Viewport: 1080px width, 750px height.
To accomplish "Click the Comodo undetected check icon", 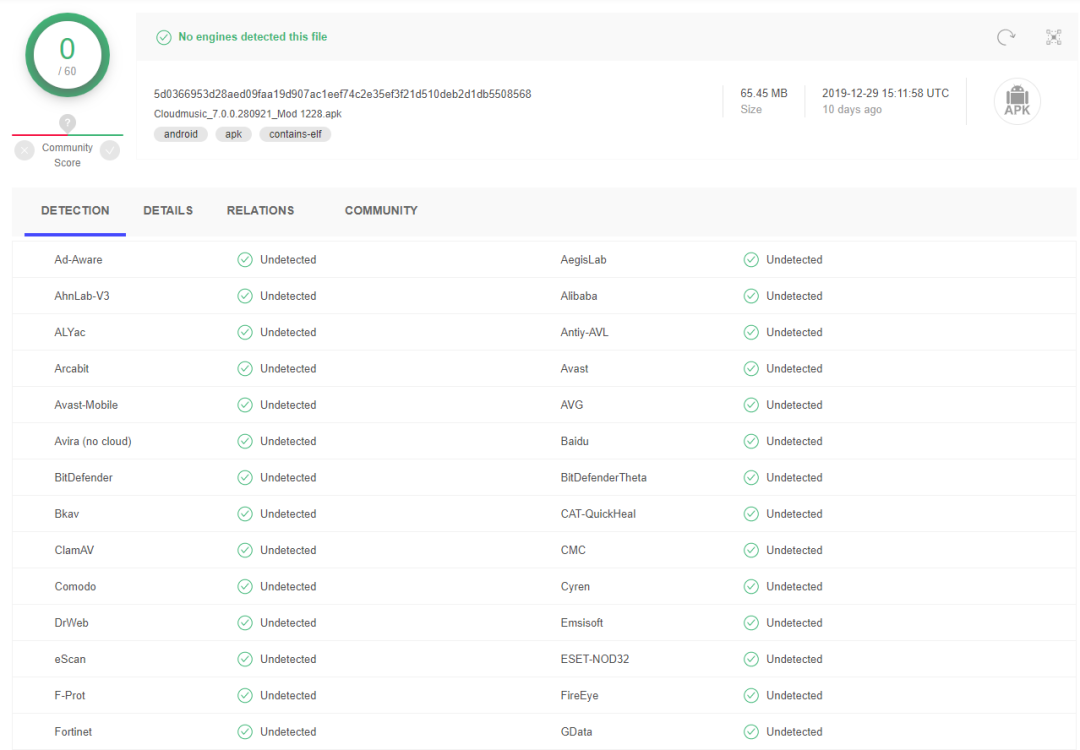I will click(x=245, y=586).
